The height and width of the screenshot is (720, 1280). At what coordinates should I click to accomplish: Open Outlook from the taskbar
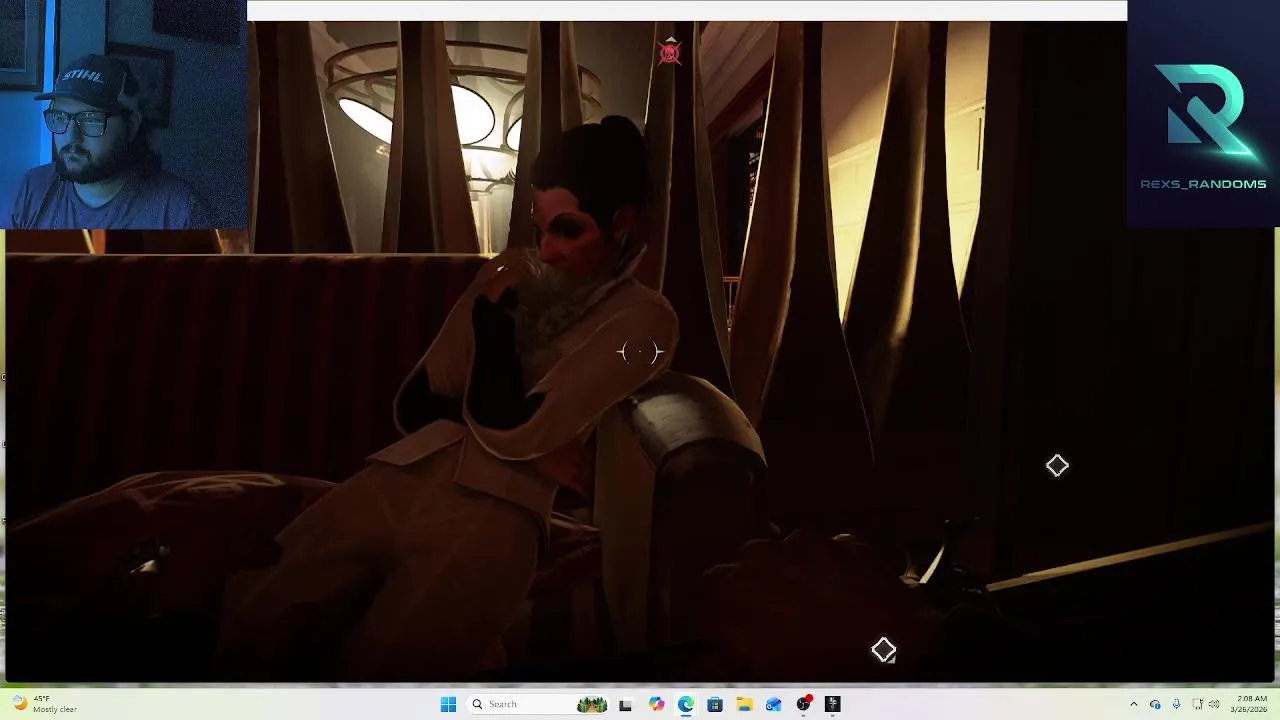coord(773,704)
